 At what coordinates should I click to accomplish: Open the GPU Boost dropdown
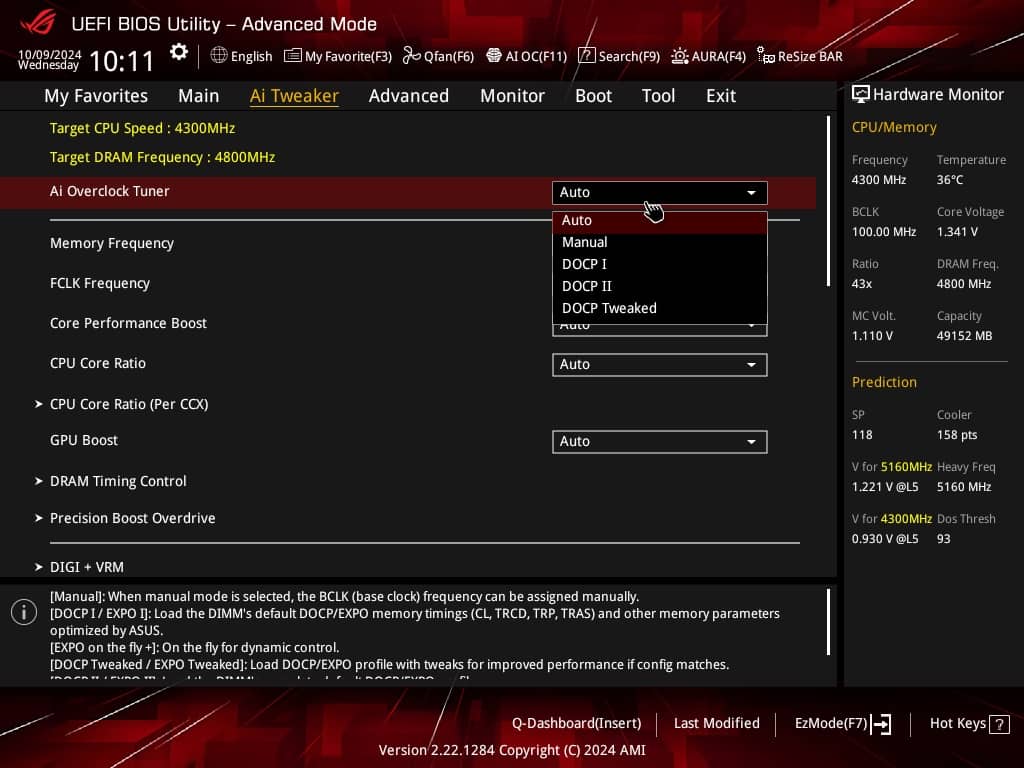[660, 441]
